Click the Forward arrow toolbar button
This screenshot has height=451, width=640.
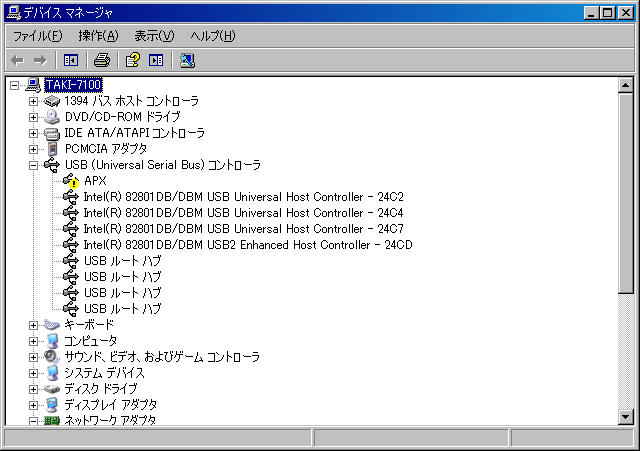pos(40,60)
